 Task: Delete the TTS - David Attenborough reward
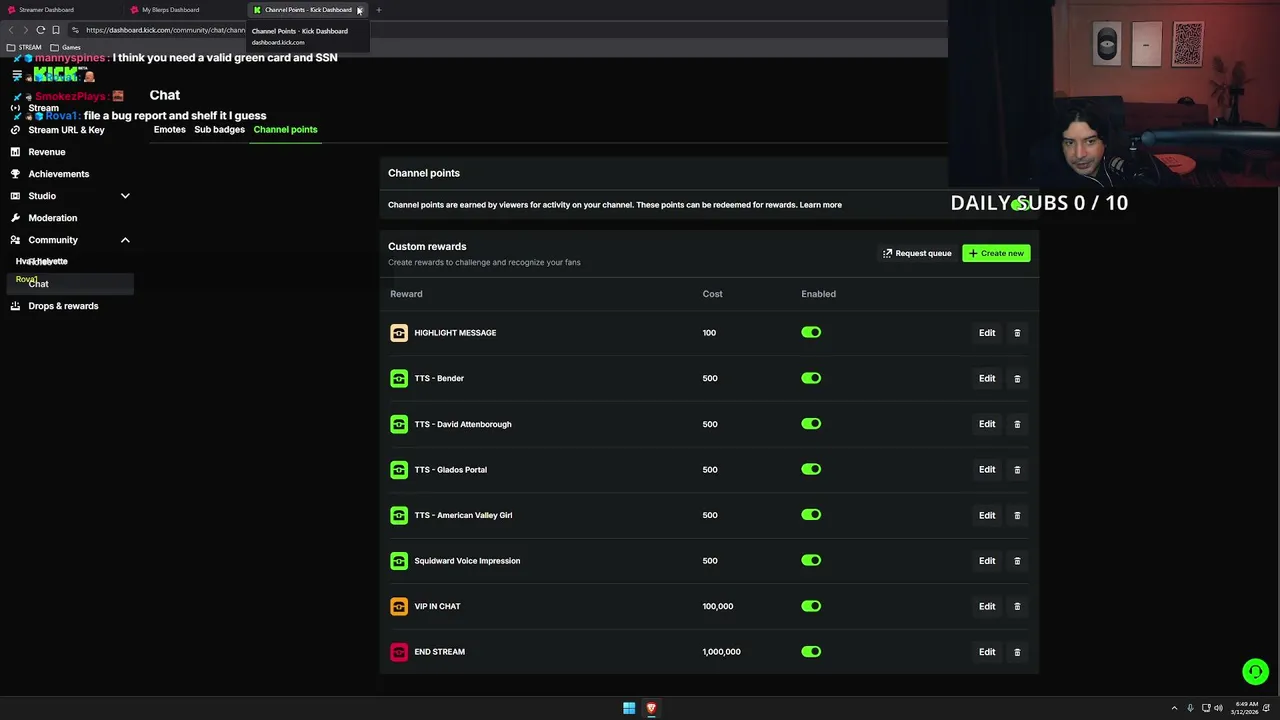tap(1017, 424)
